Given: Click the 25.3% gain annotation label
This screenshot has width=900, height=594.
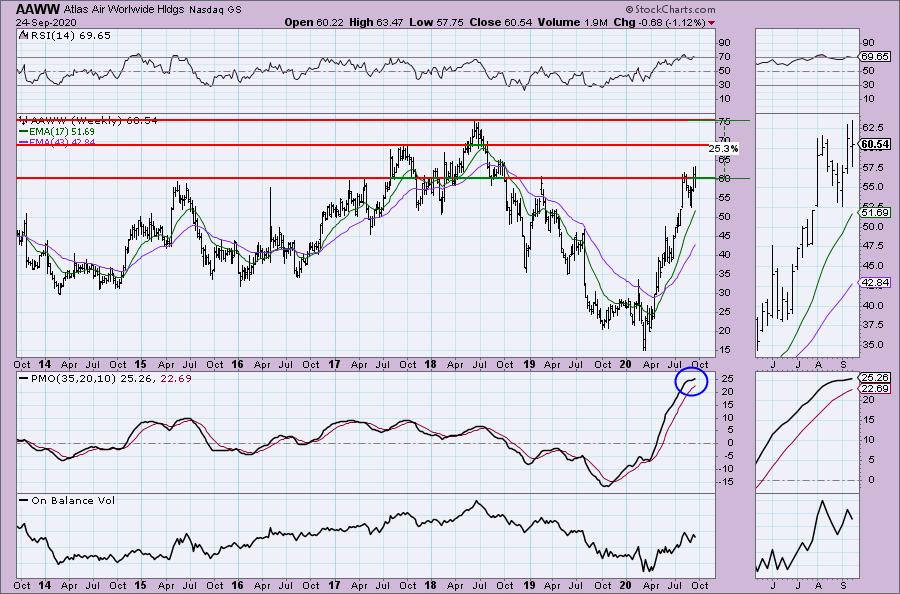Looking at the screenshot, I should [x=723, y=149].
